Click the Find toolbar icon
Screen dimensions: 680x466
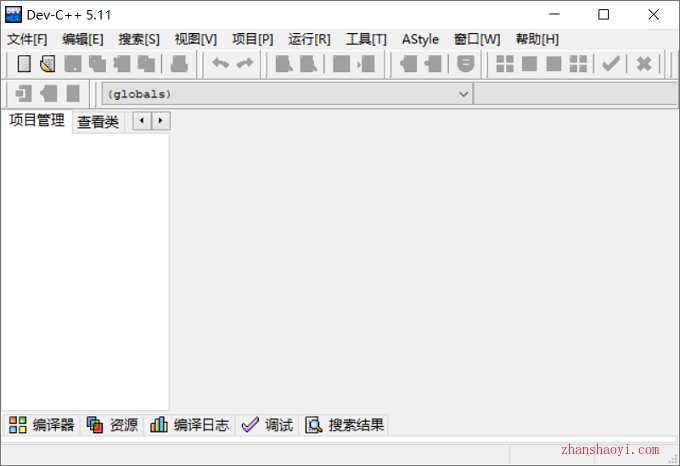[284, 64]
